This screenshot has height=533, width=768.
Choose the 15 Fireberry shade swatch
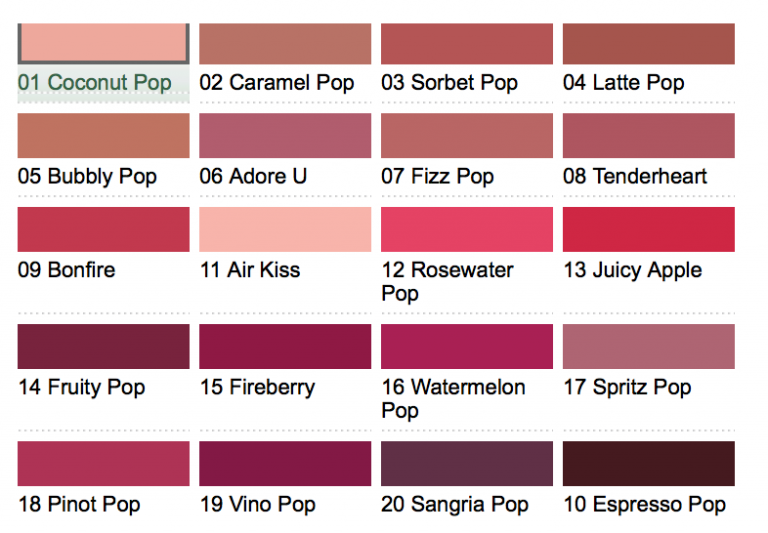point(285,346)
